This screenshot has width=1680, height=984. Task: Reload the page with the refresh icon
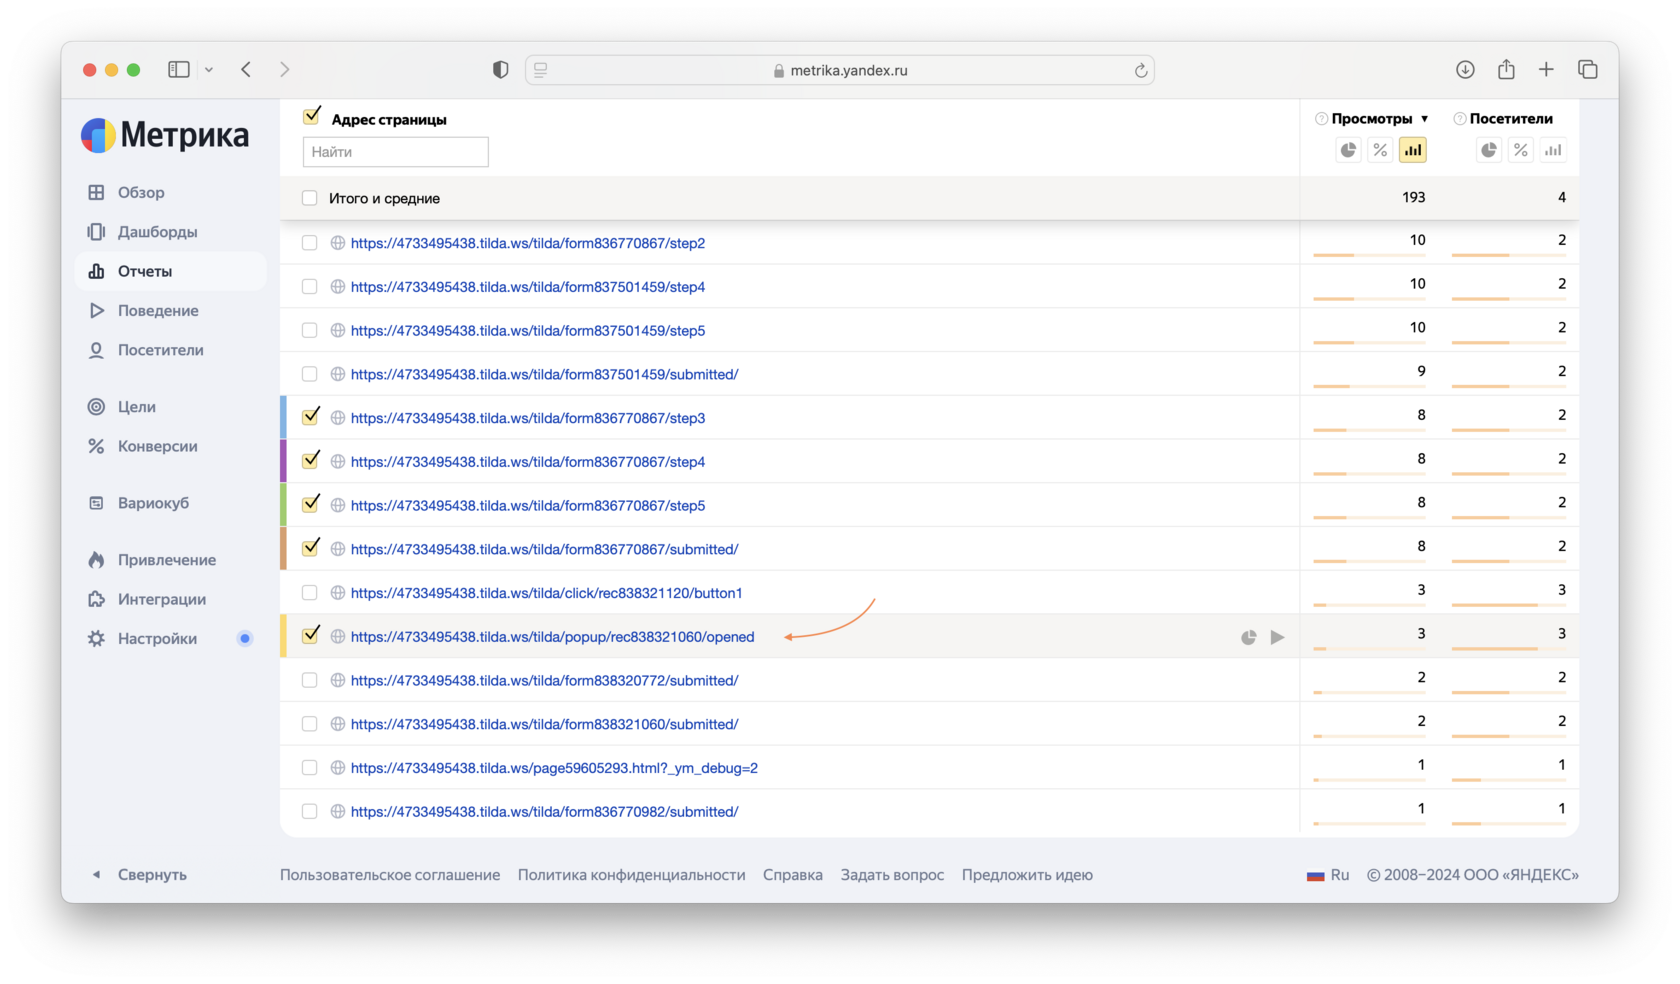tap(1140, 70)
